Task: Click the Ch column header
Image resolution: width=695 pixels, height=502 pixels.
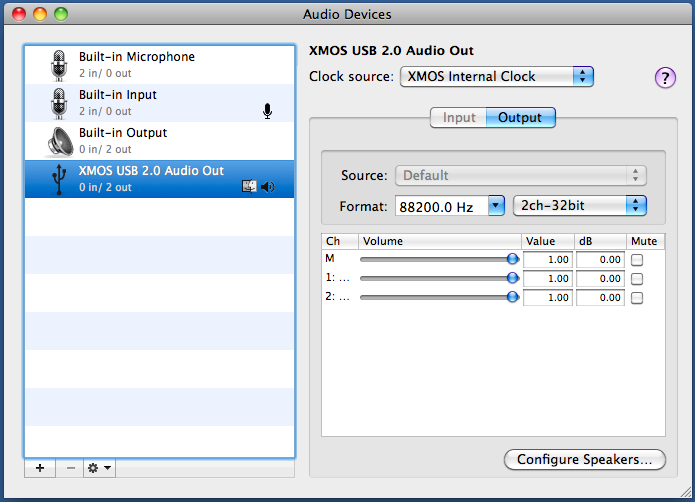Action: [340, 241]
